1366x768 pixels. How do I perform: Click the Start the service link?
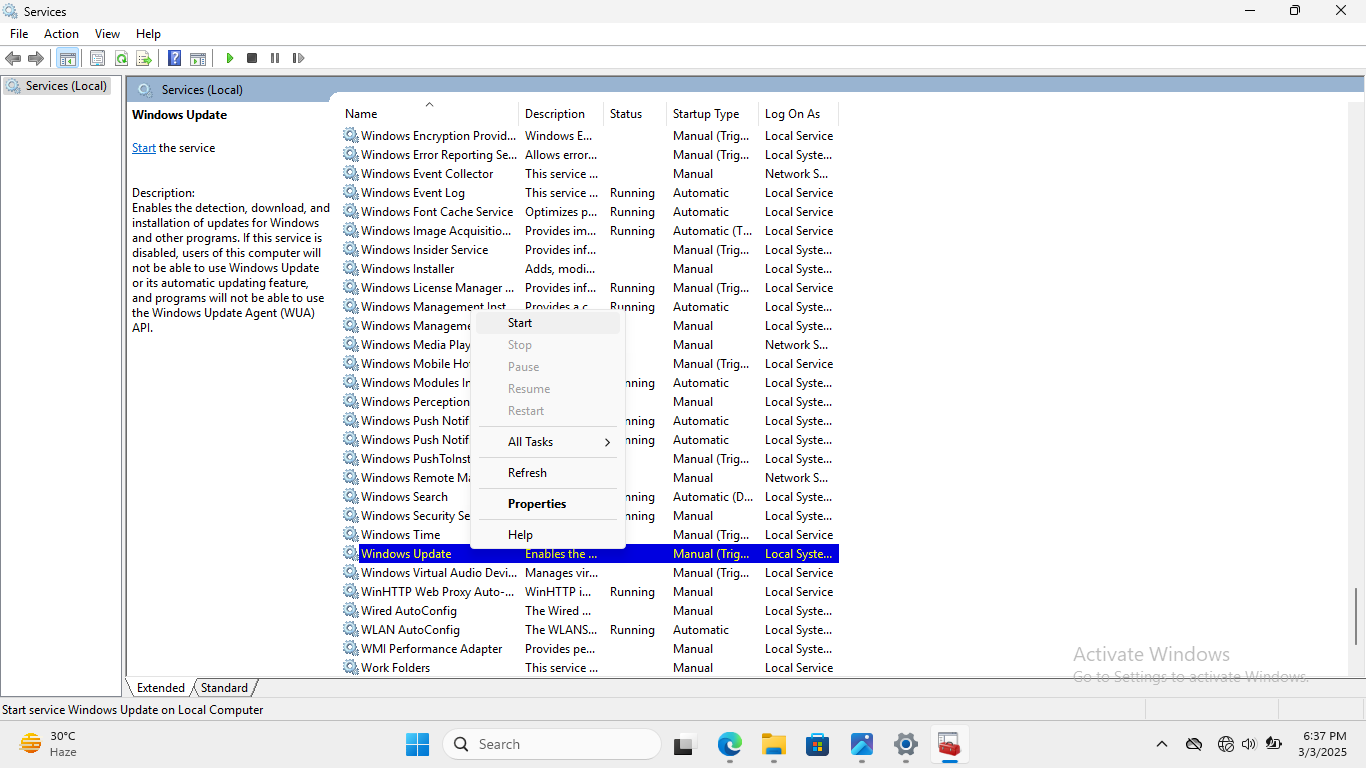click(x=144, y=148)
